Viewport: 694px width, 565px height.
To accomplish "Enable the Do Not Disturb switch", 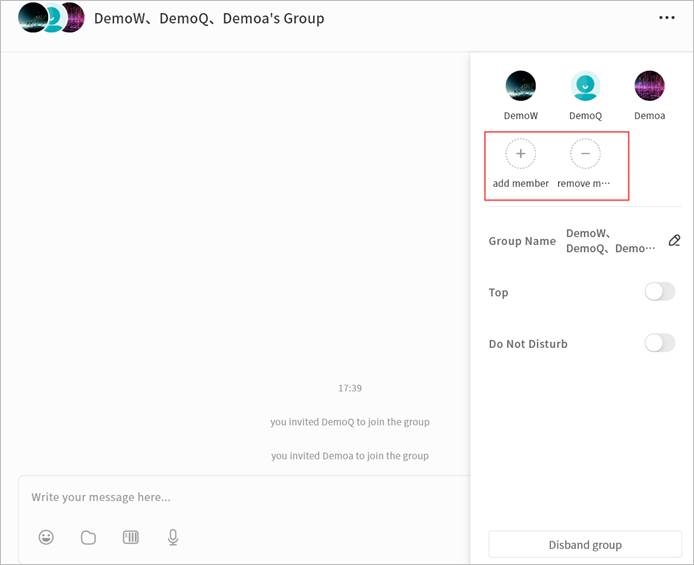I will click(x=659, y=343).
